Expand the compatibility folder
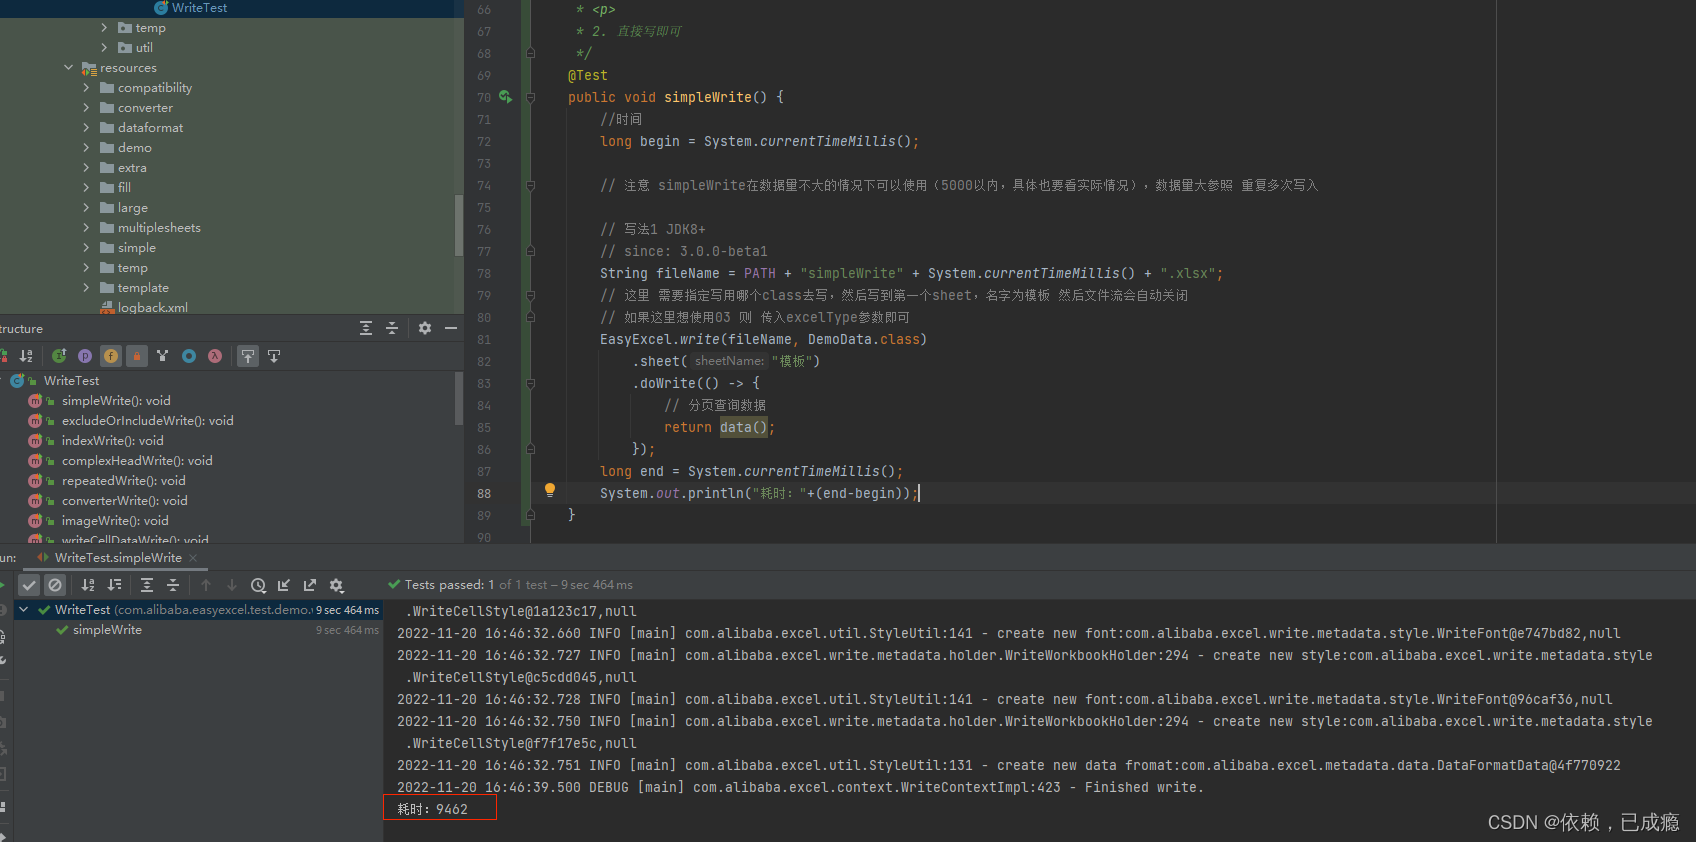 click(x=86, y=88)
